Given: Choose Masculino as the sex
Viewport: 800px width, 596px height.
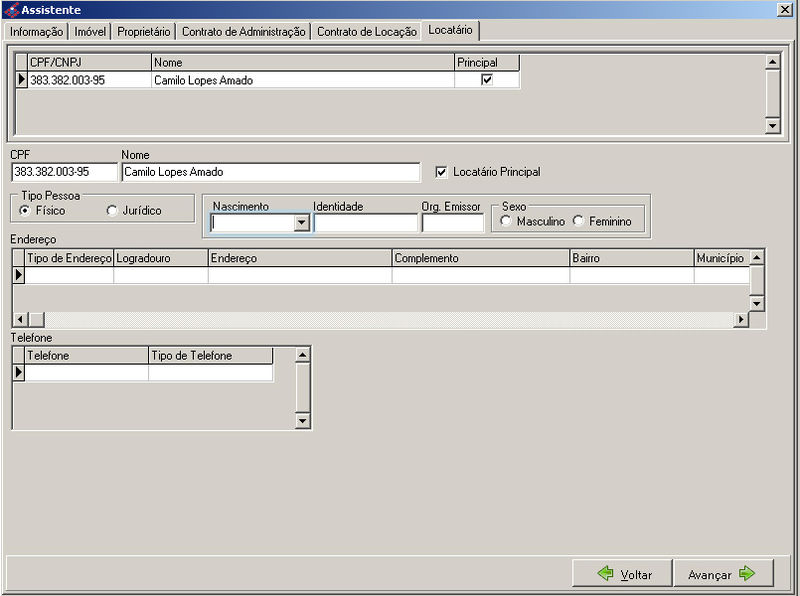Looking at the screenshot, I should (x=507, y=221).
